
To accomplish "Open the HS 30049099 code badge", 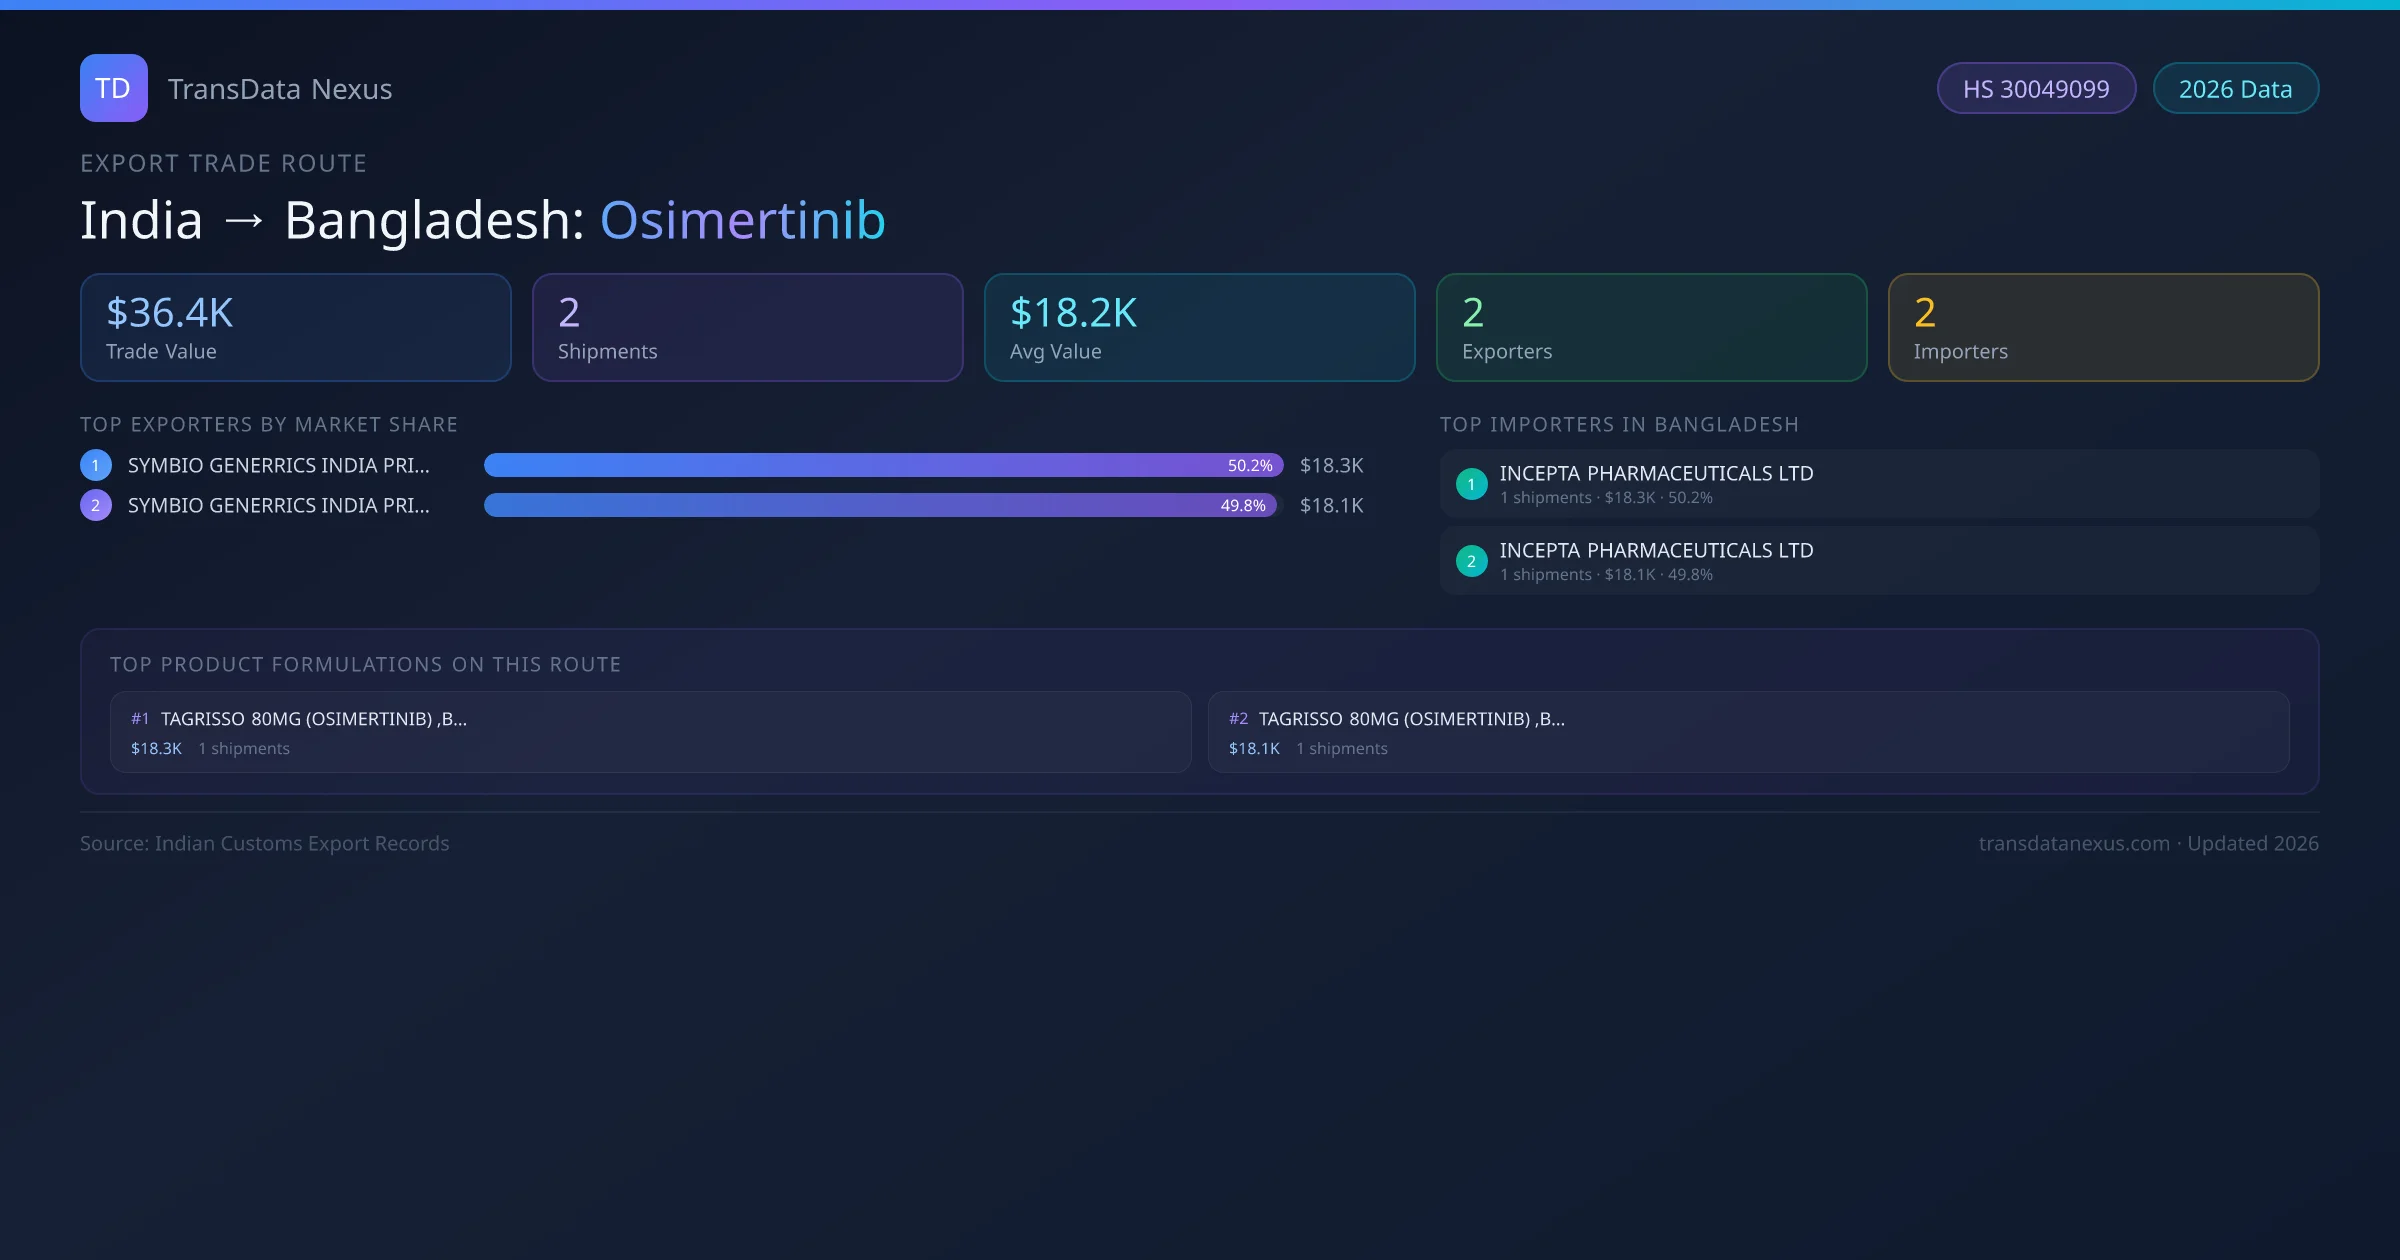I will point(2036,89).
